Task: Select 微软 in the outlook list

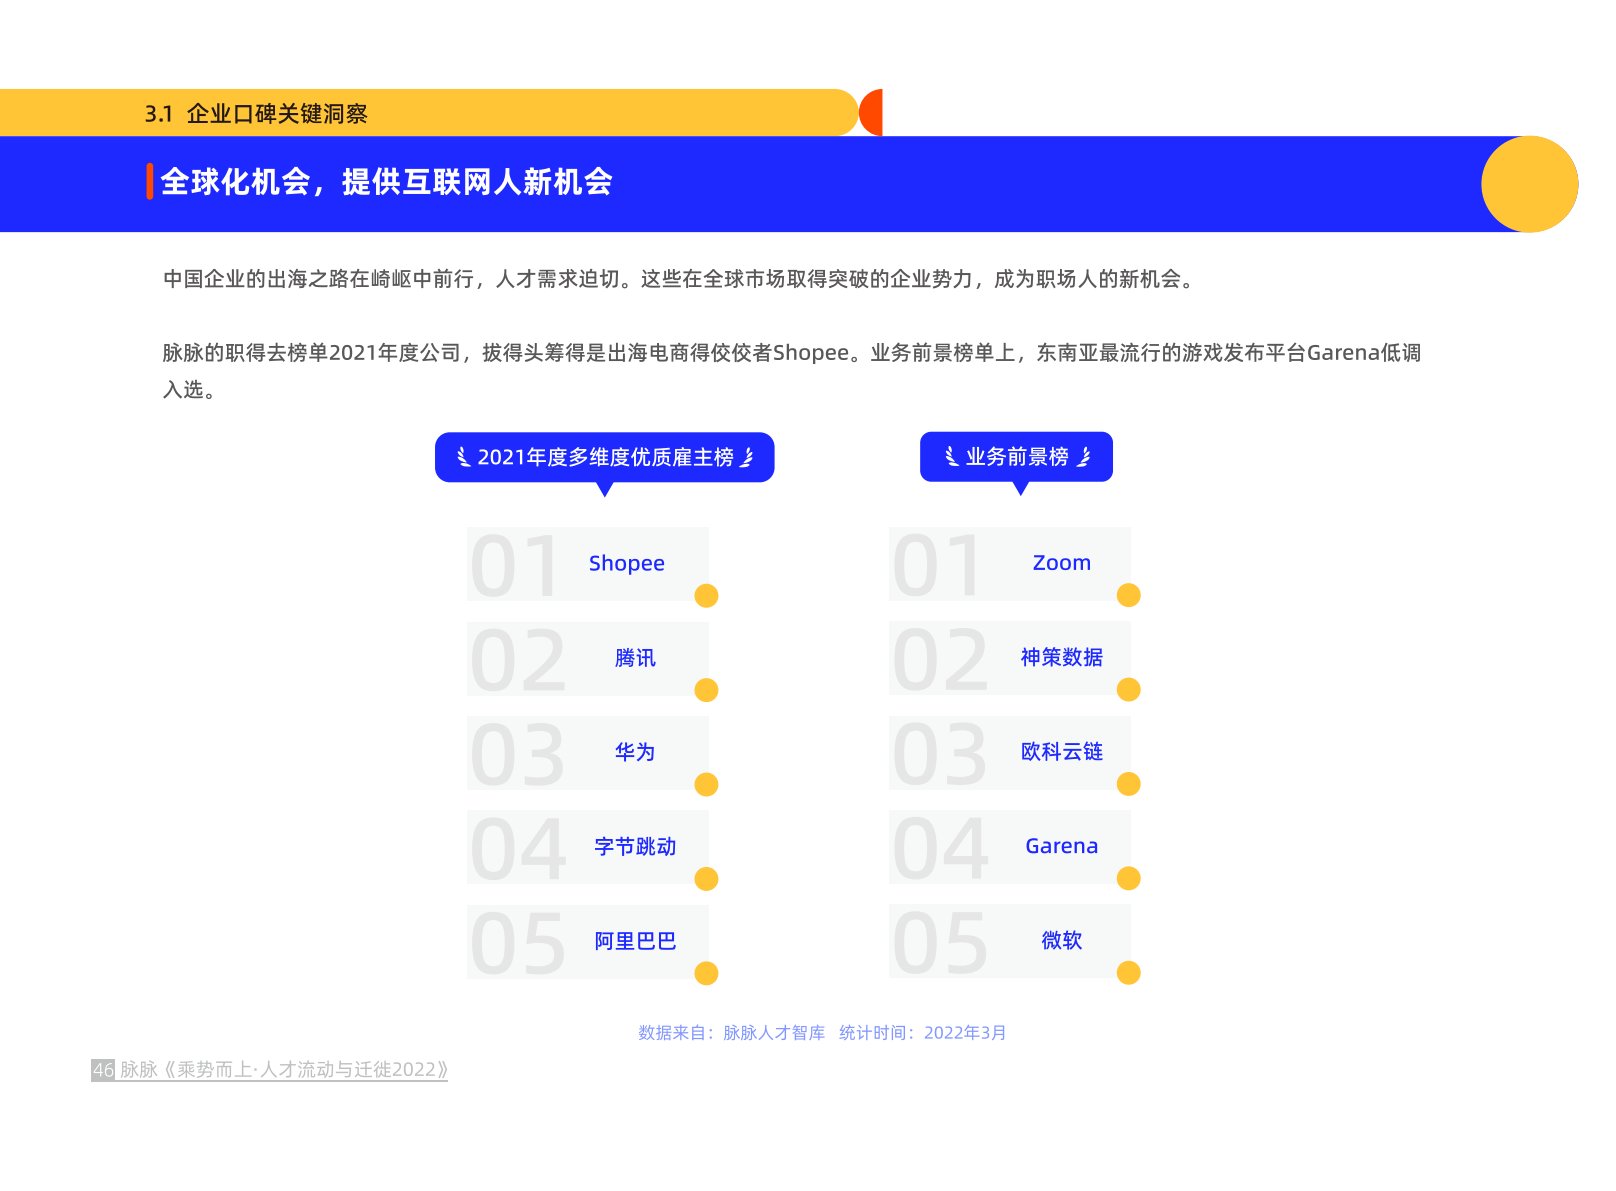Action: point(1010,941)
